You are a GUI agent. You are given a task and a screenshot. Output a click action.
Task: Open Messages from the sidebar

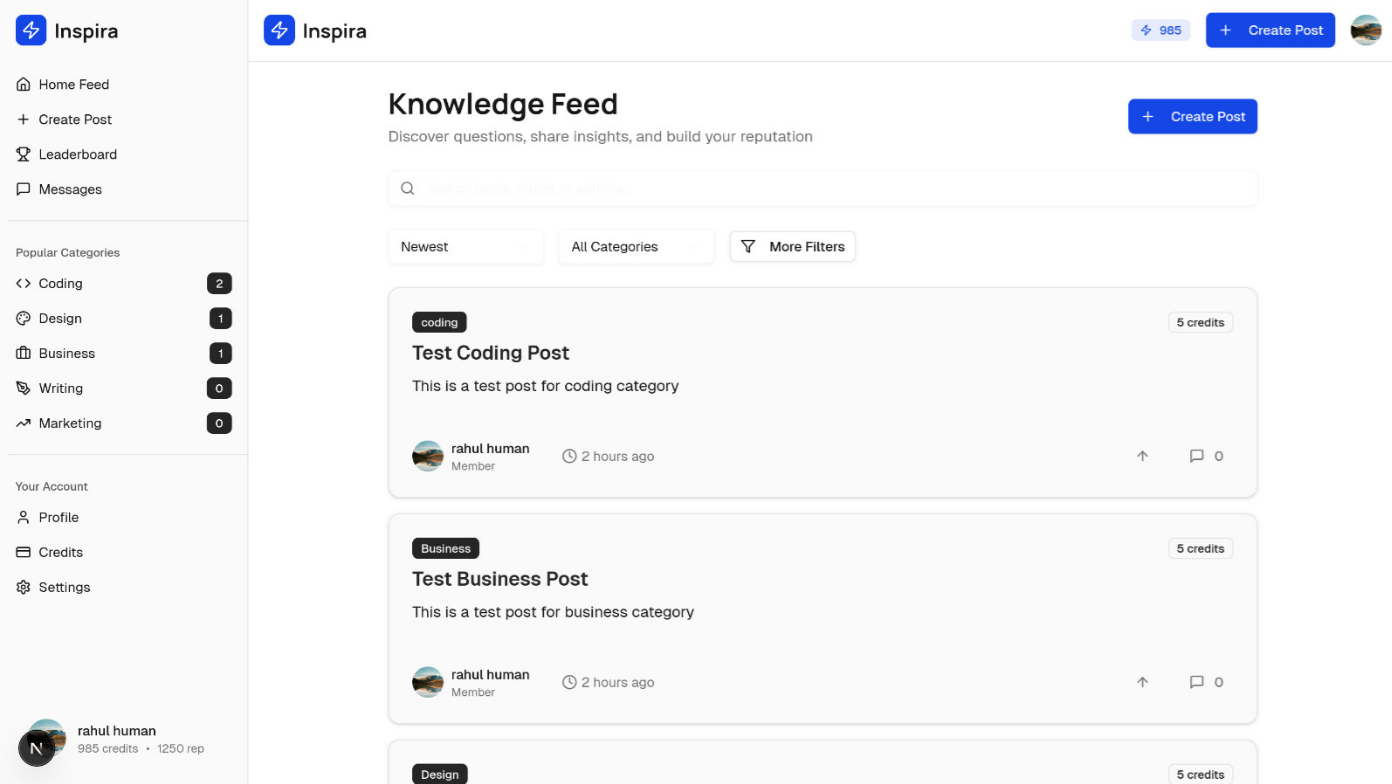(70, 189)
